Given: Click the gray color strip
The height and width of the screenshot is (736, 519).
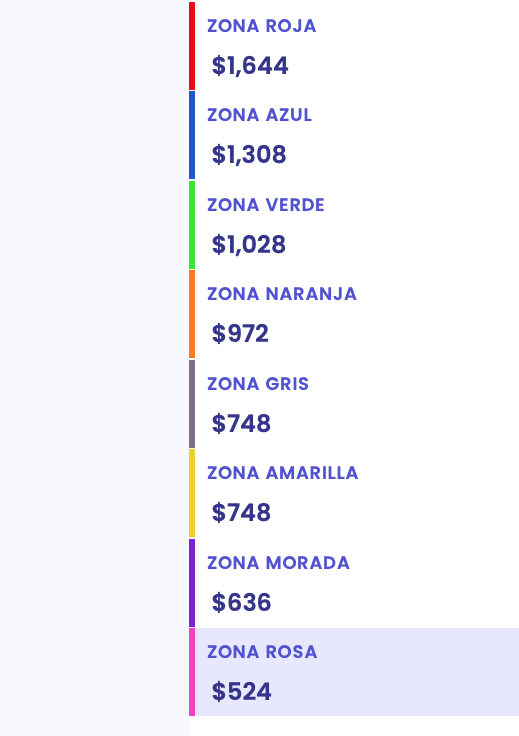Looking at the screenshot, I should (x=192, y=404).
